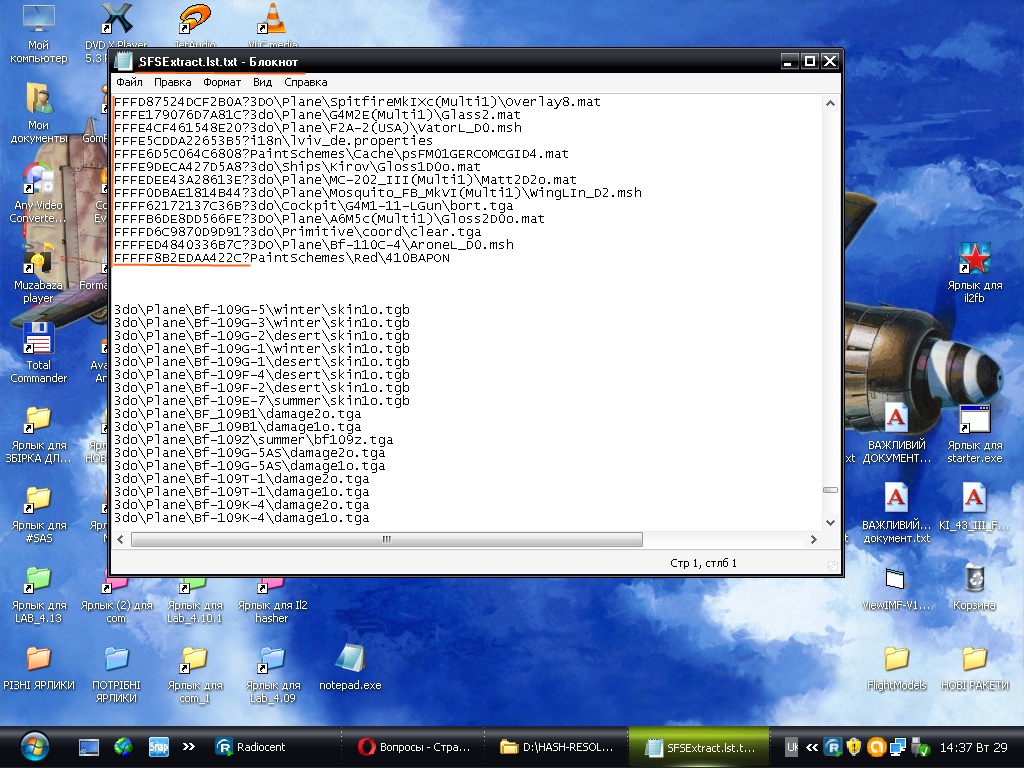The image size is (1024, 768).
Task: Open ViewIMF-V1... desktop icon
Action: [897, 588]
